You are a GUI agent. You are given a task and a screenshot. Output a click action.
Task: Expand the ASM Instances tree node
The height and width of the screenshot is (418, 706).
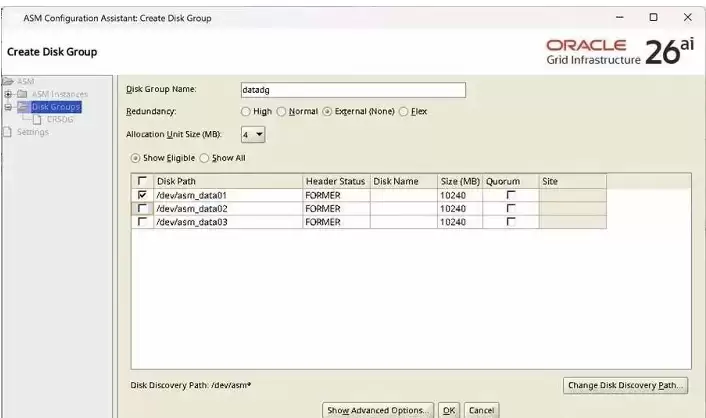click(x=8, y=94)
